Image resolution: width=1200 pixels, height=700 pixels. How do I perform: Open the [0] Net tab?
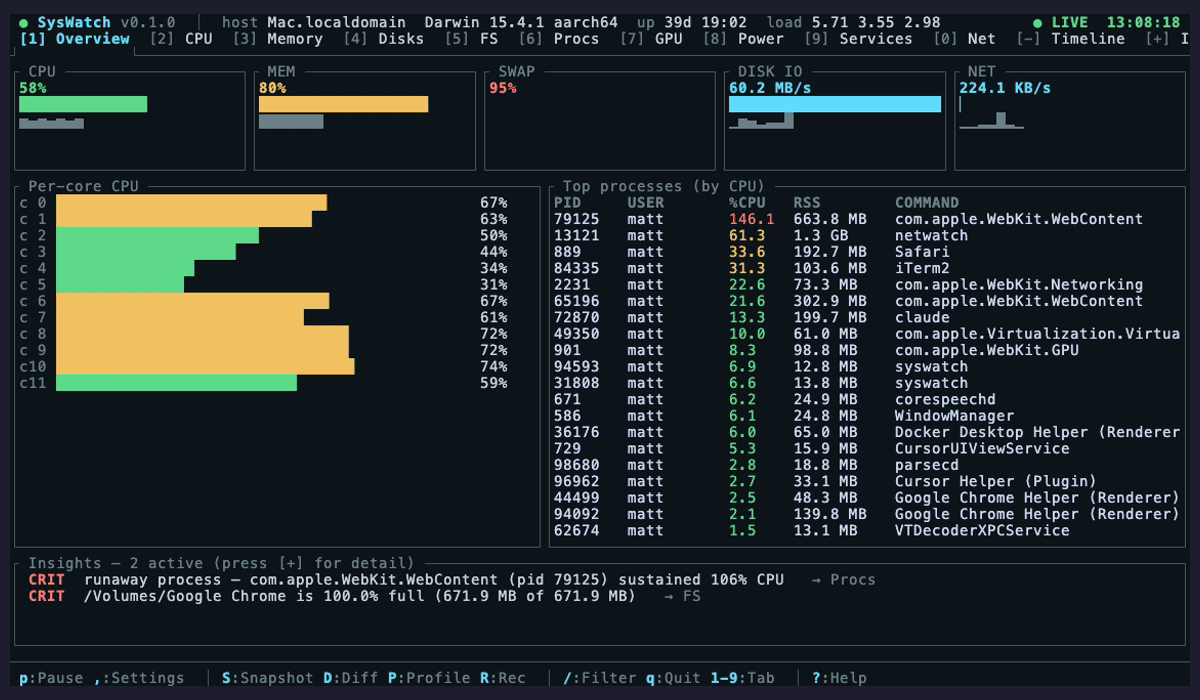pyautogui.click(x=964, y=39)
